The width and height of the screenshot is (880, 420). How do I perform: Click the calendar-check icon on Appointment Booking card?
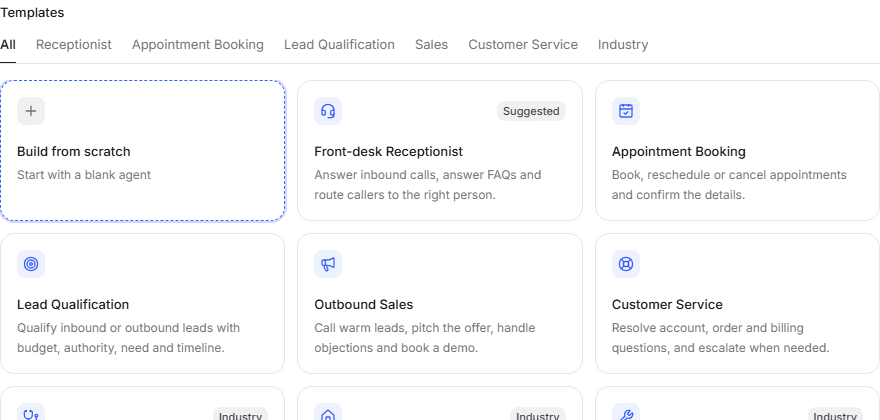tap(626, 111)
